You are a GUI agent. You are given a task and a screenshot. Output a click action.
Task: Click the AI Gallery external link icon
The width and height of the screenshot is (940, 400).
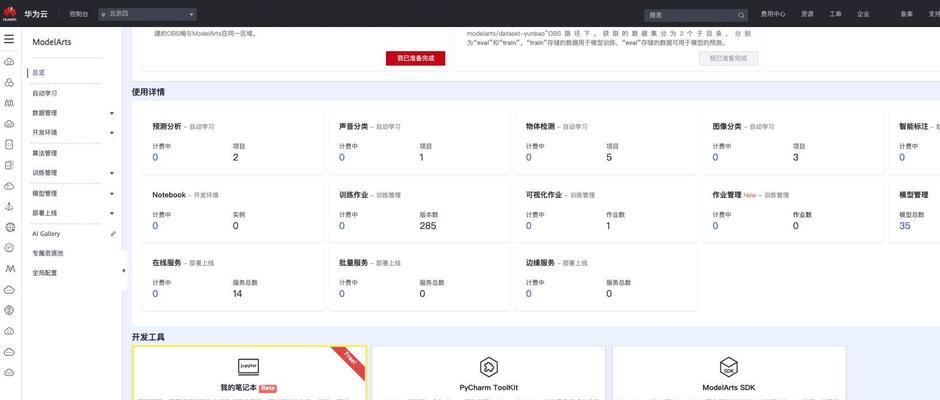point(113,234)
